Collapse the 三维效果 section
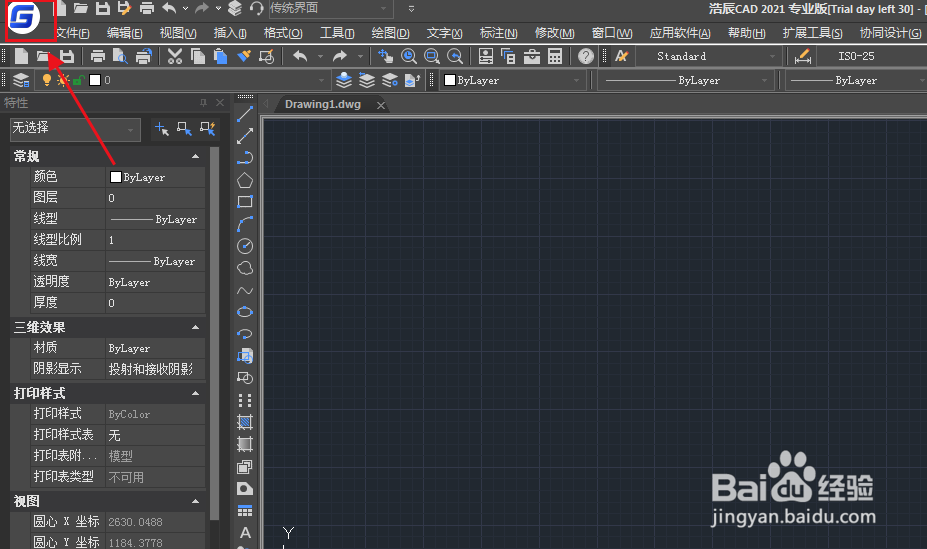 [x=195, y=327]
